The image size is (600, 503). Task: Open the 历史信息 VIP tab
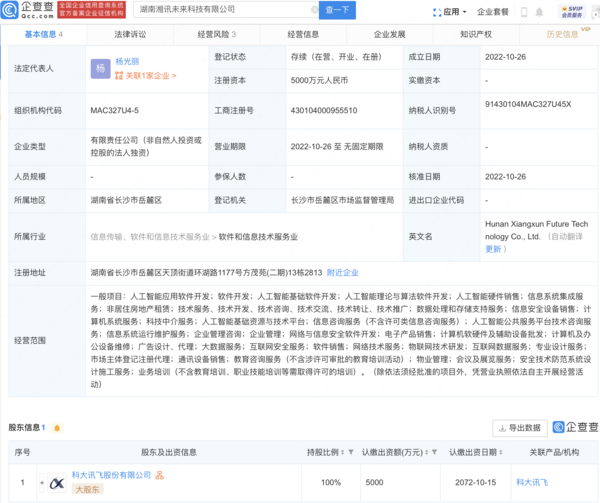[562, 34]
